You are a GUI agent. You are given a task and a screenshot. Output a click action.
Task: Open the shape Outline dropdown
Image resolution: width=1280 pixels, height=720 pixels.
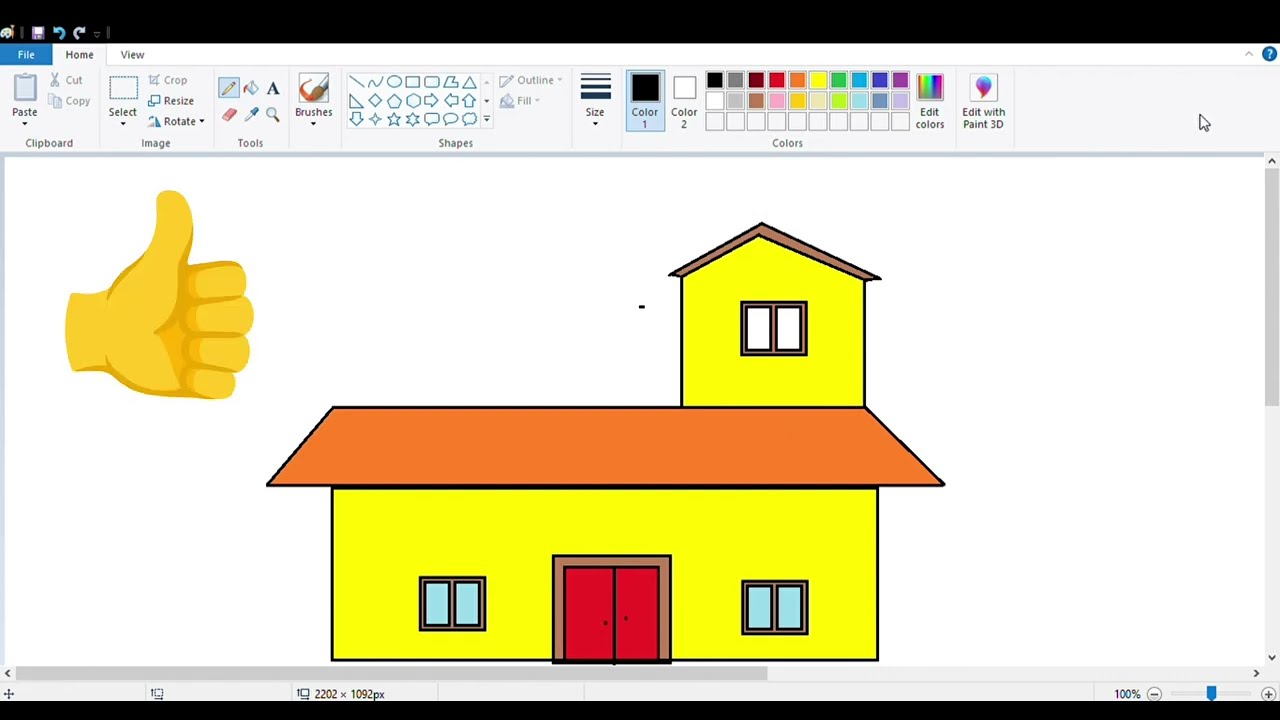(x=531, y=81)
